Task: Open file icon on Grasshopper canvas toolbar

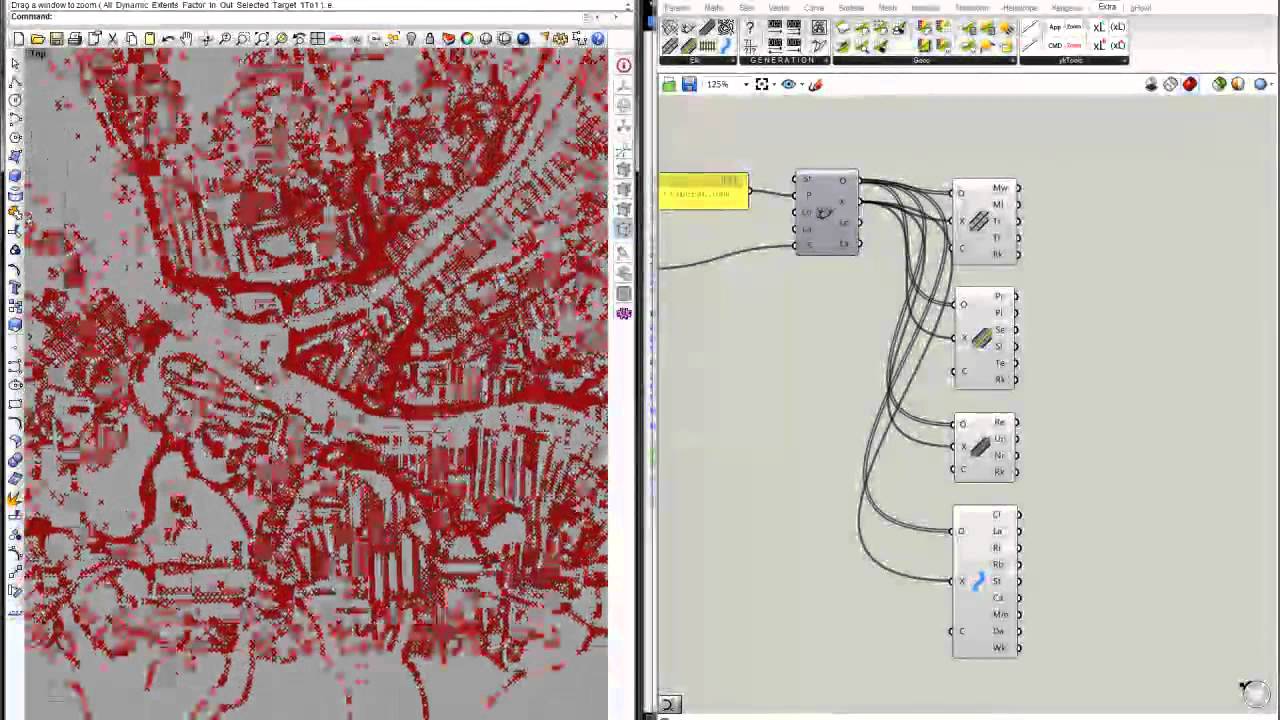Action: tap(669, 85)
